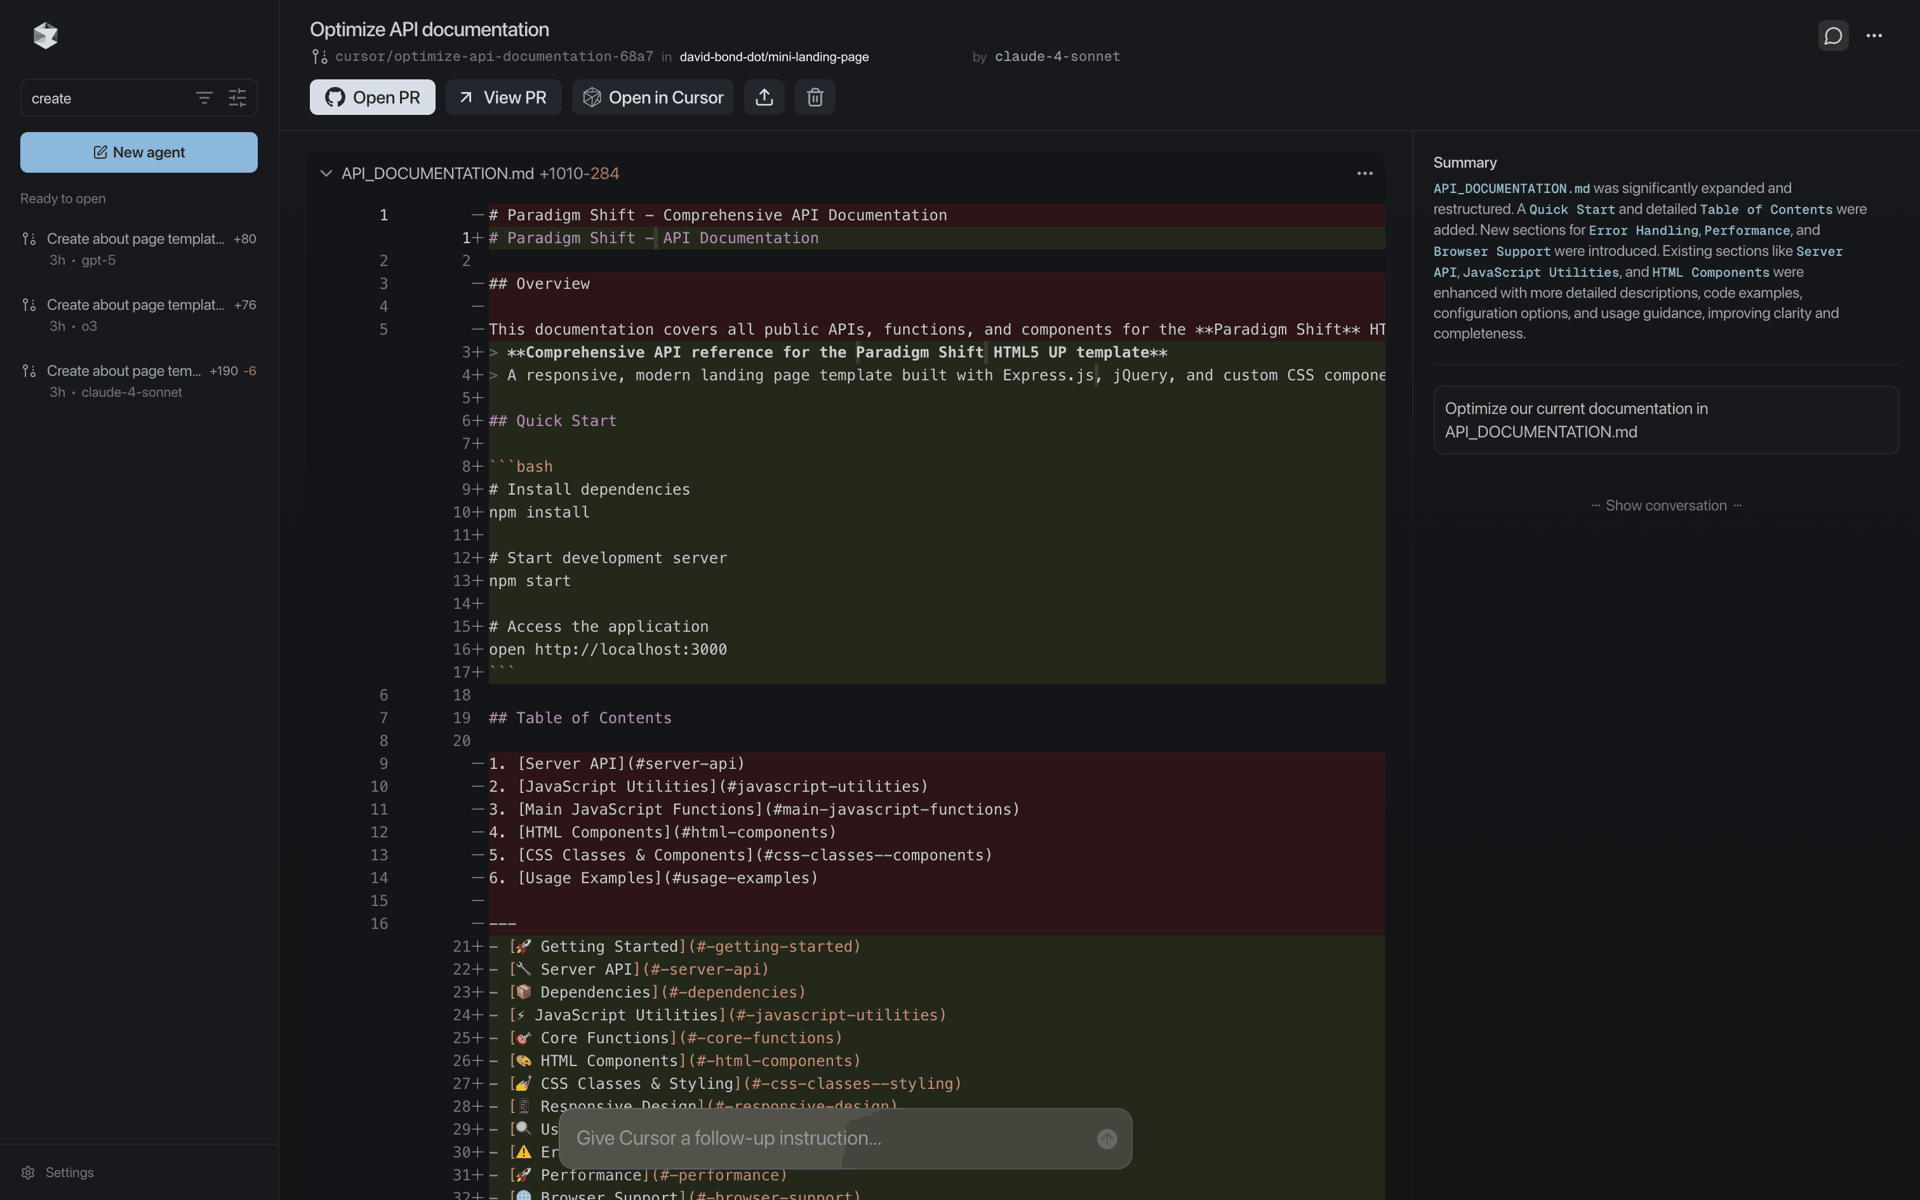
Task: Click Show conversation
Action: (1666, 505)
